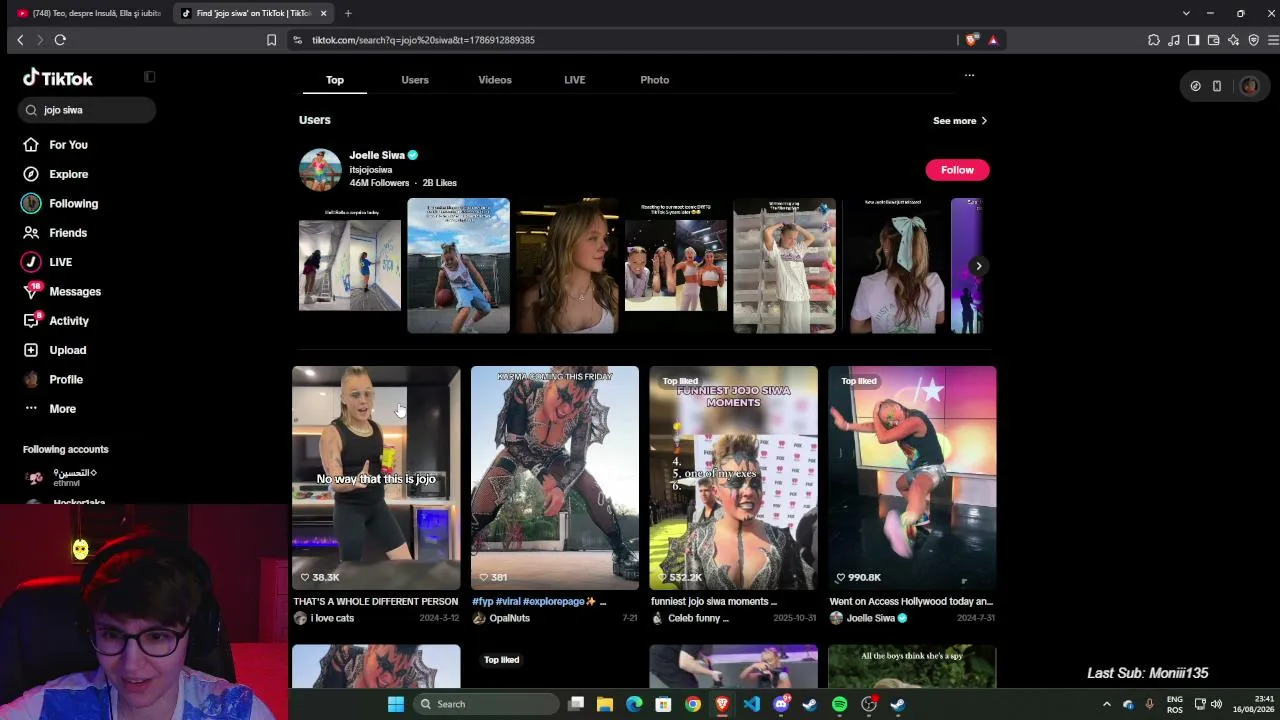The width and height of the screenshot is (1280, 720).
Task: Open 'i love cats' author profile
Action: click(x=324, y=618)
